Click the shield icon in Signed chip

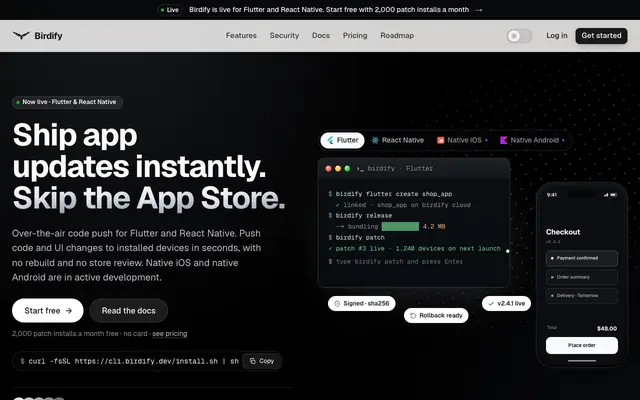coord(337,304)
